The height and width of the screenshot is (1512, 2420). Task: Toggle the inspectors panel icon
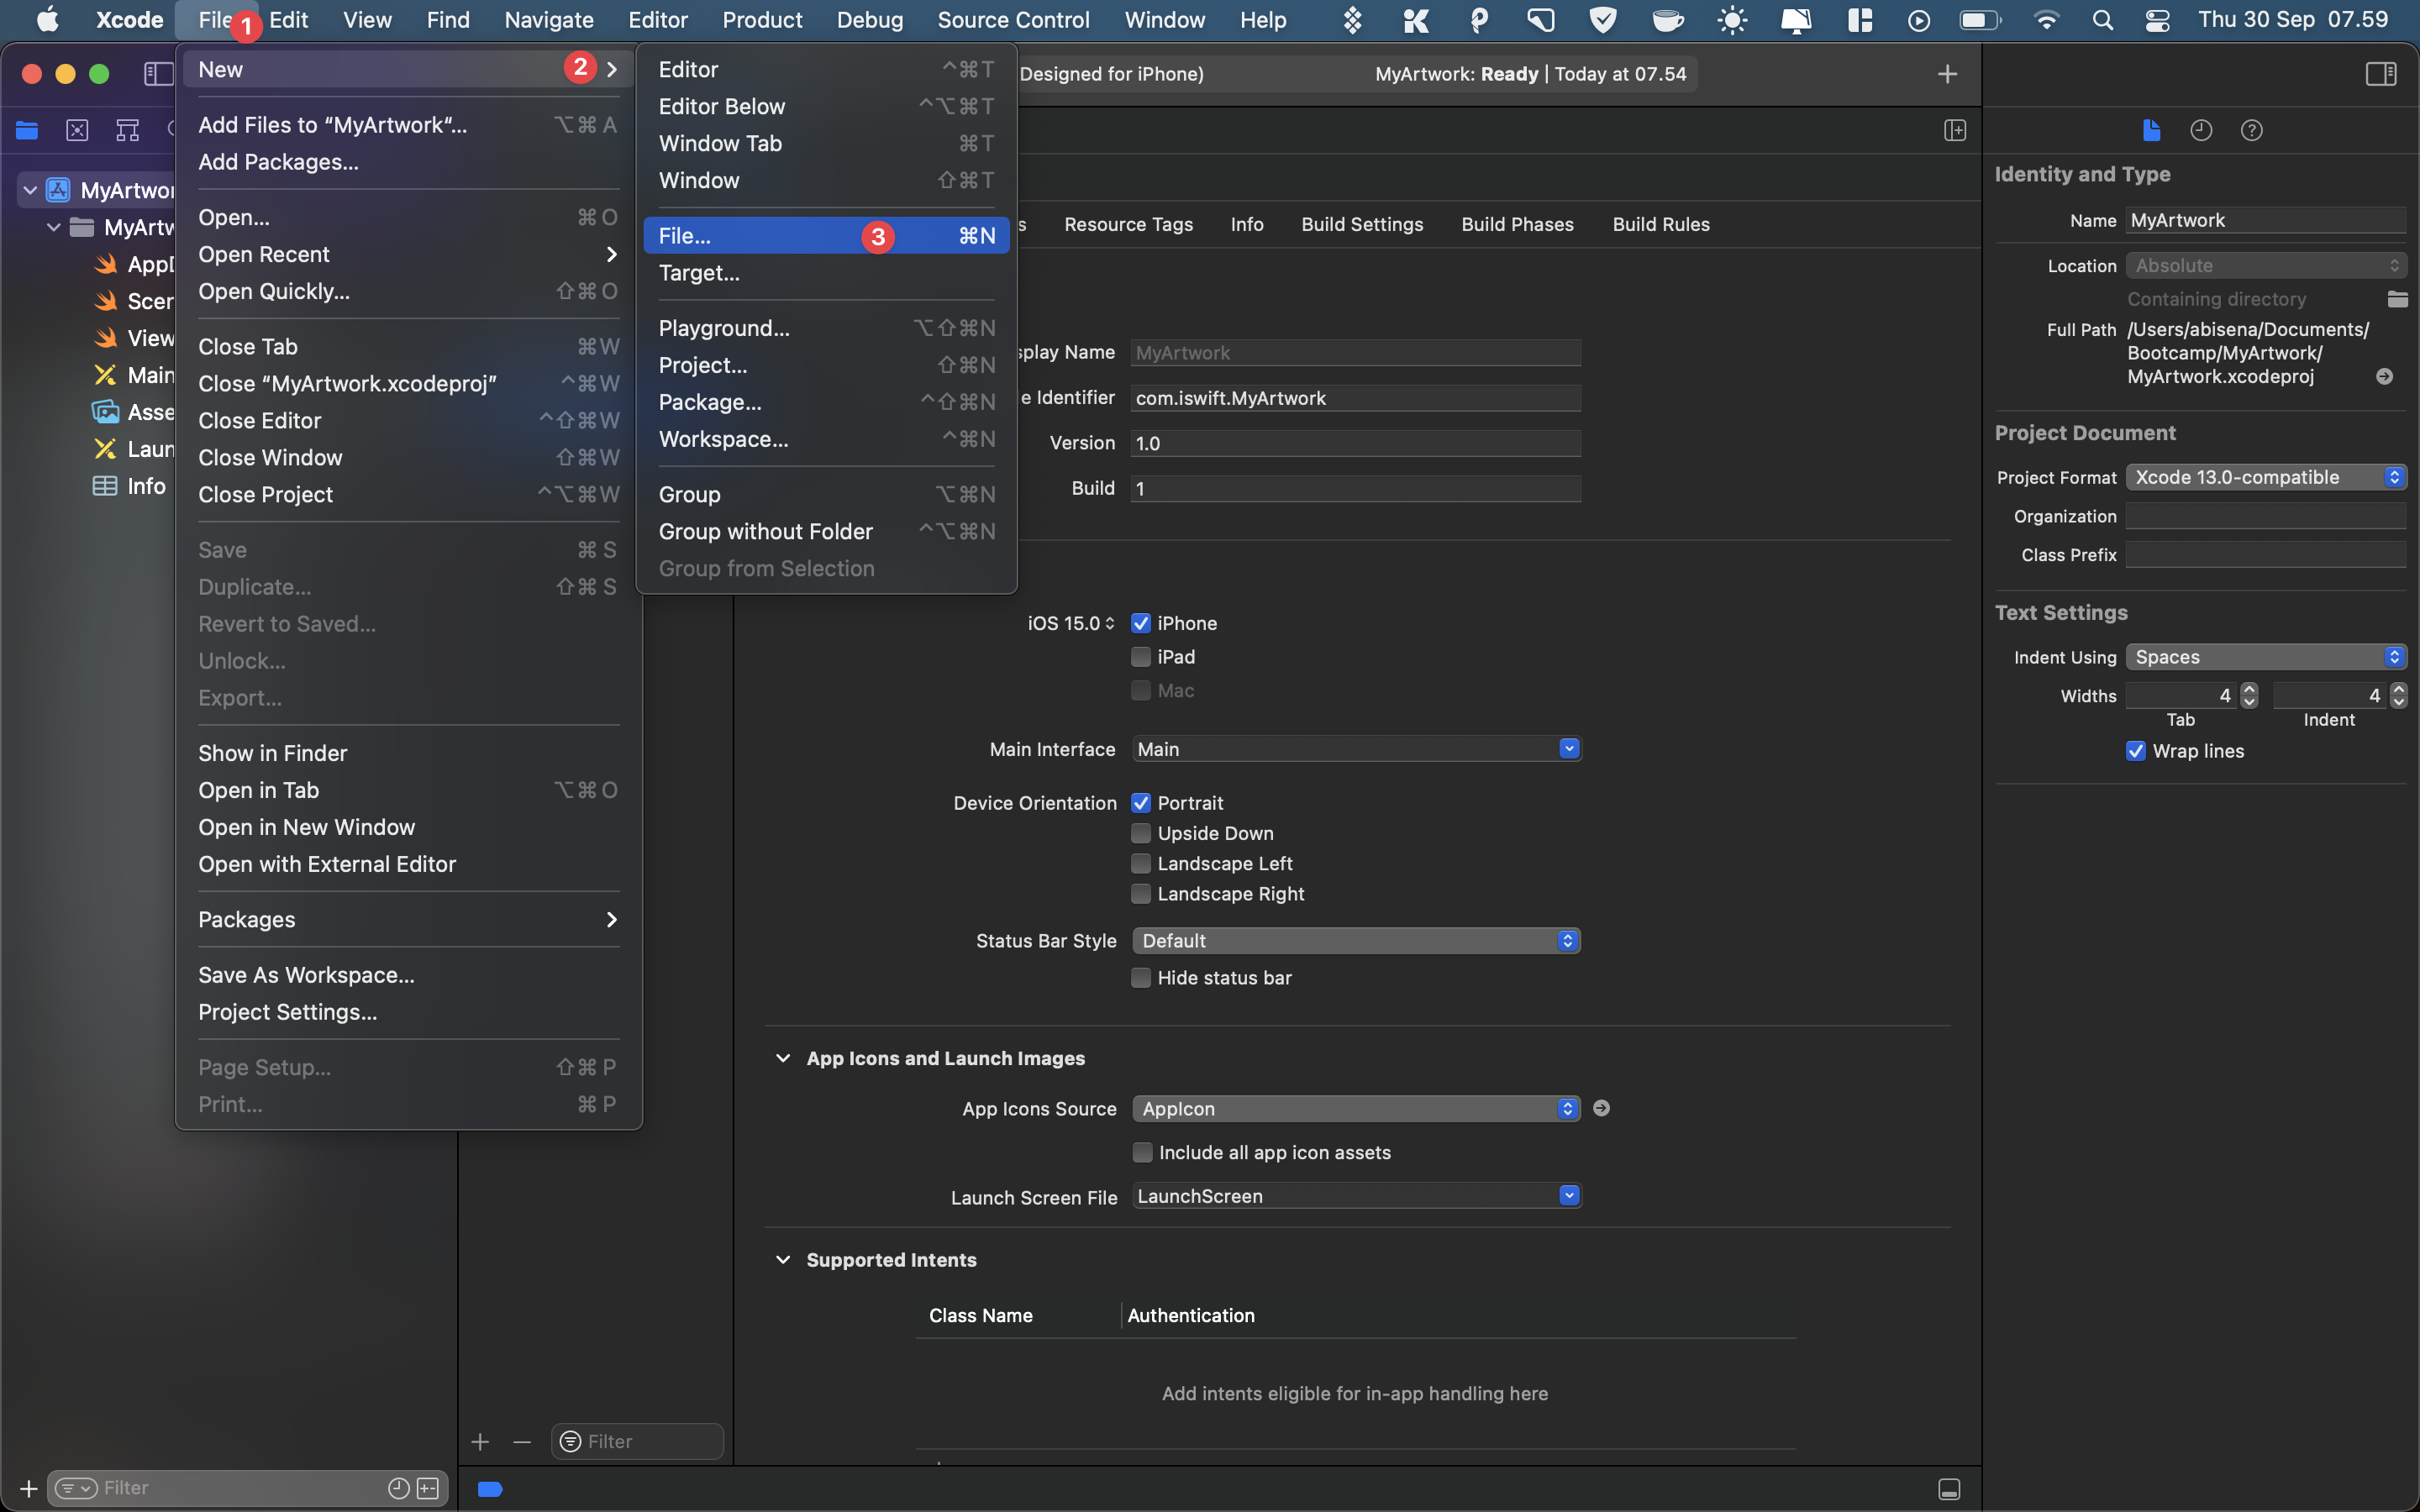pos(2380,74)
